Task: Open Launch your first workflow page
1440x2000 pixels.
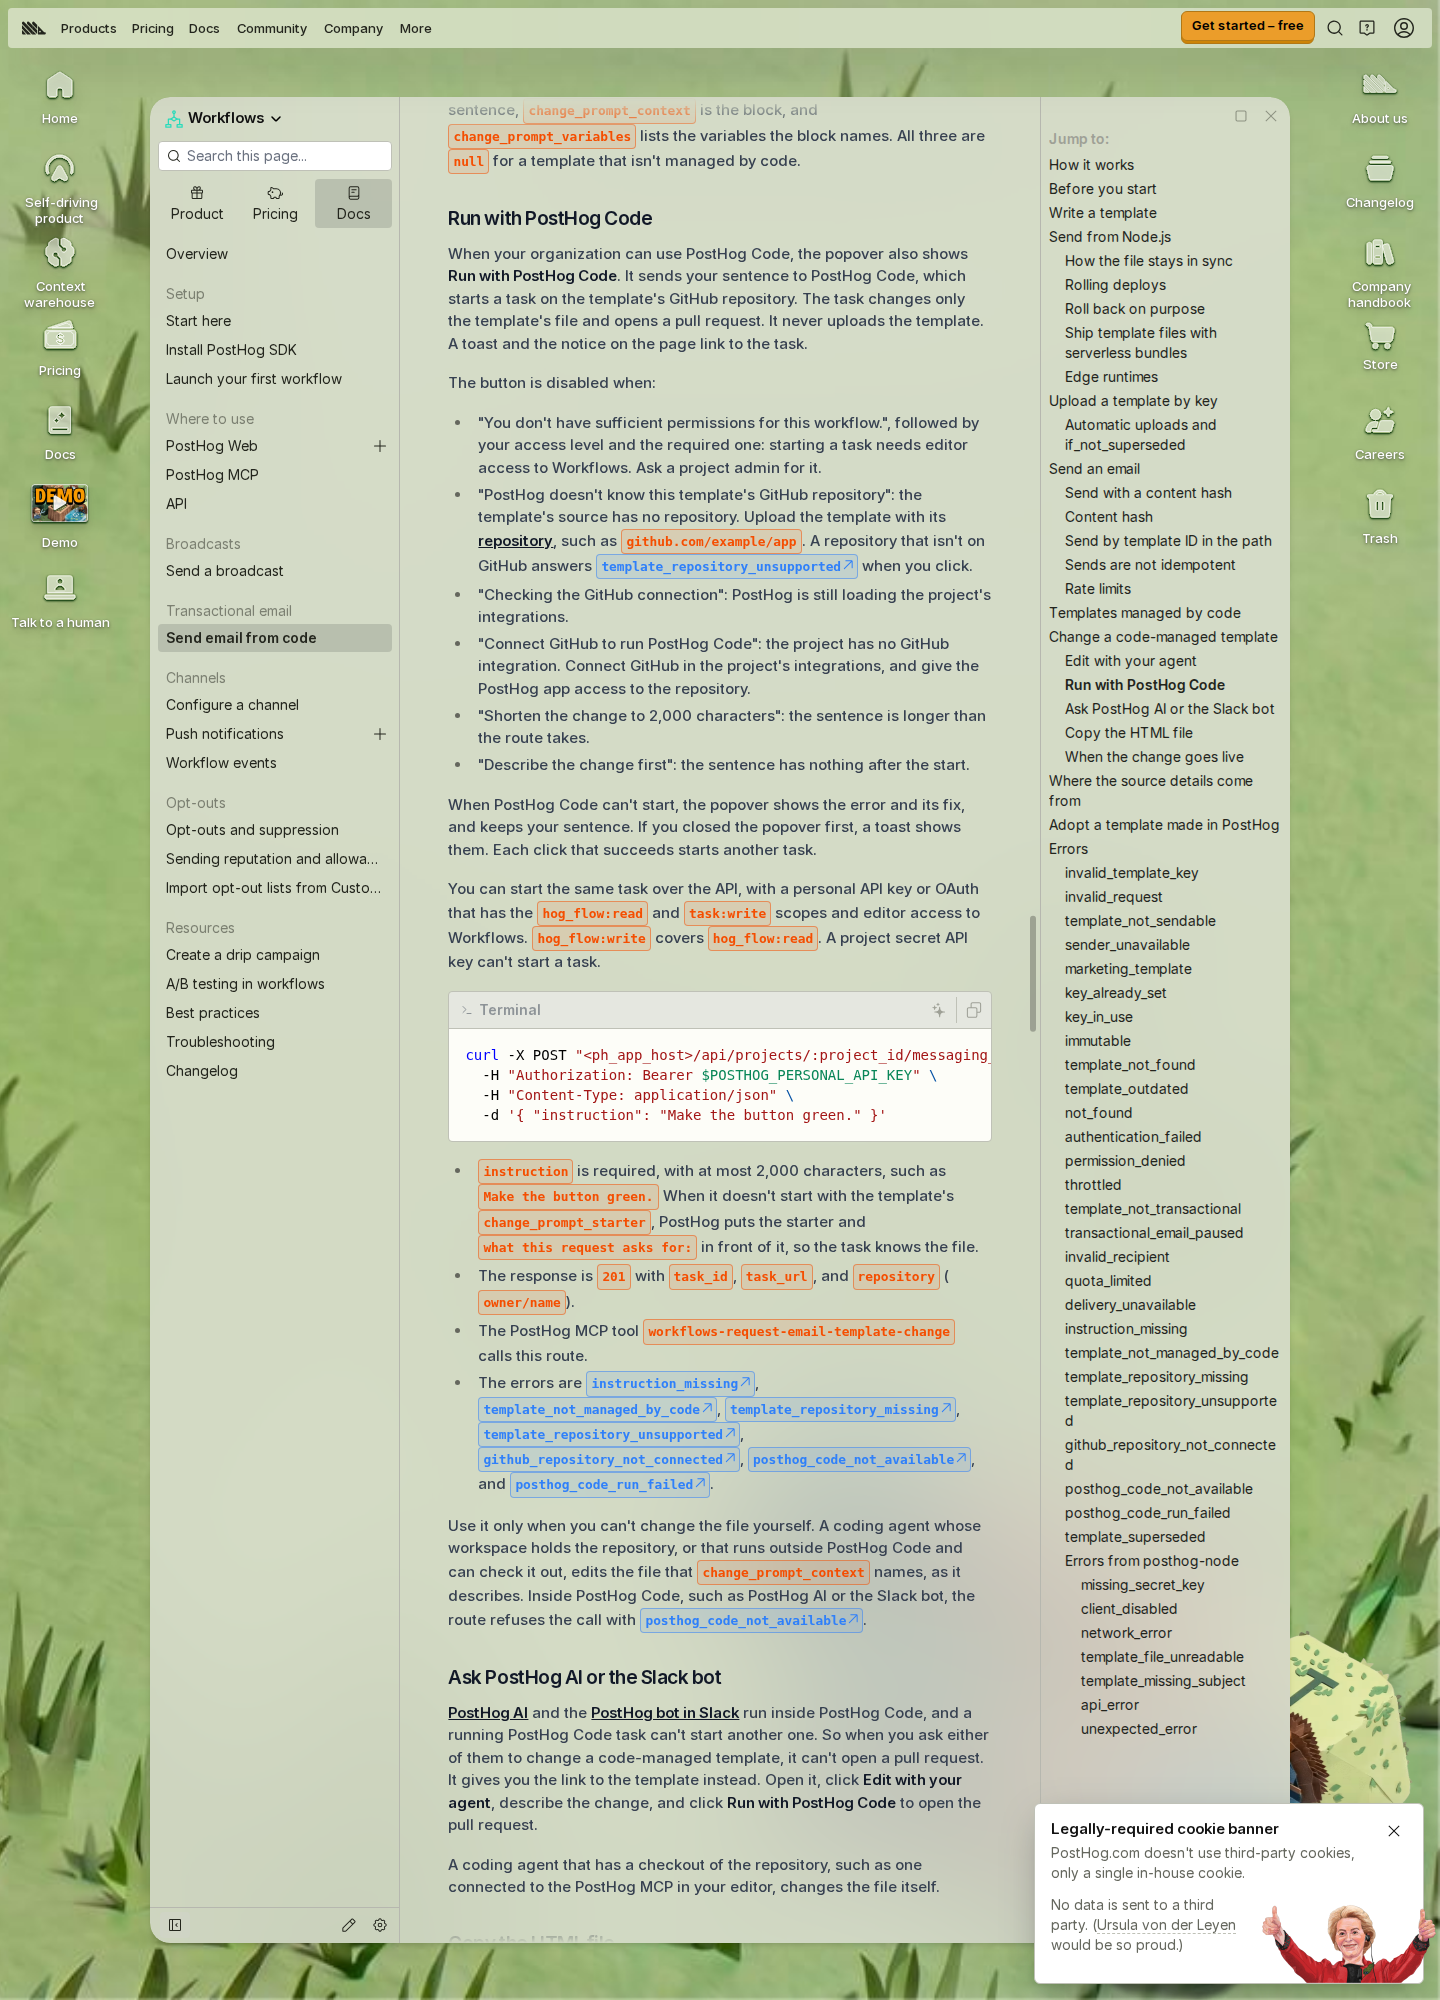Action: pyautogui.click(x=254, y=379)
